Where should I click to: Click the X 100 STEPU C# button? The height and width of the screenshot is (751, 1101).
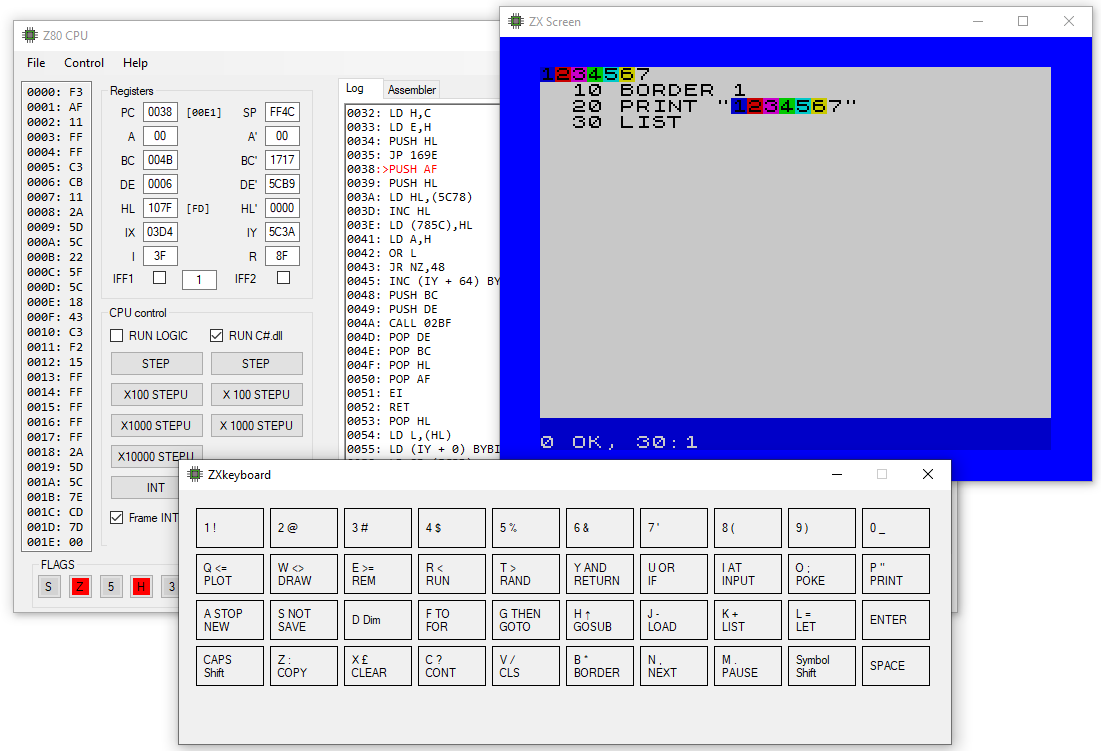pos(256,394)
